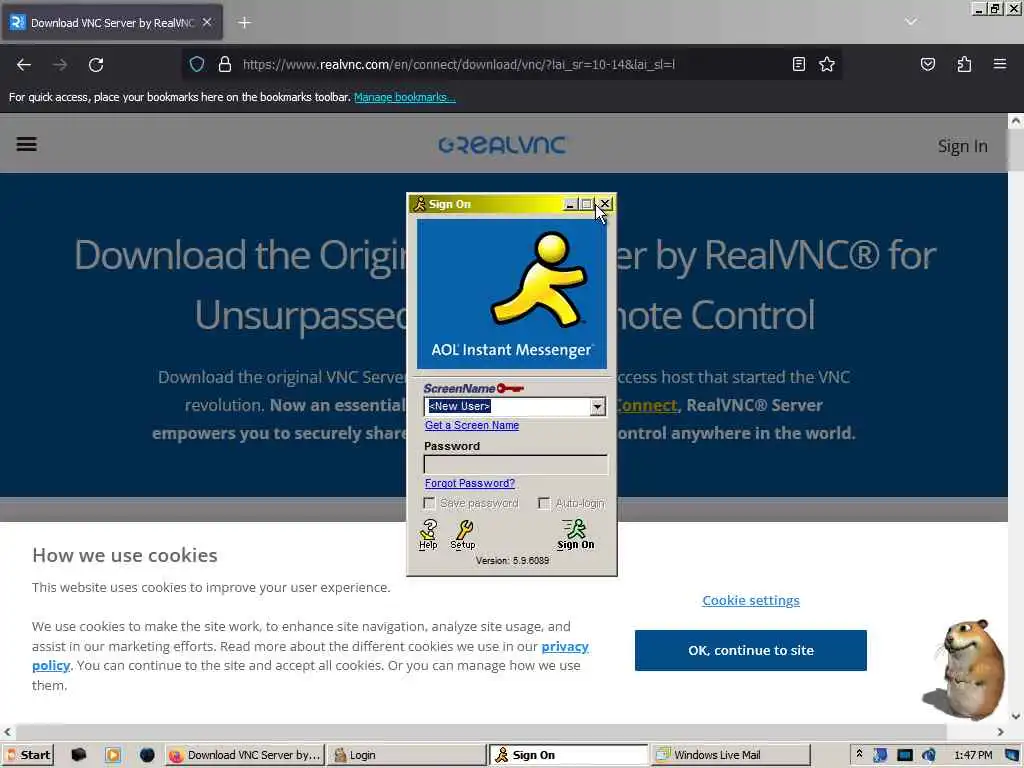Expand hidden system tray icons arrow
Viewport: 1024px width, 768px height.
pos(859,754)
